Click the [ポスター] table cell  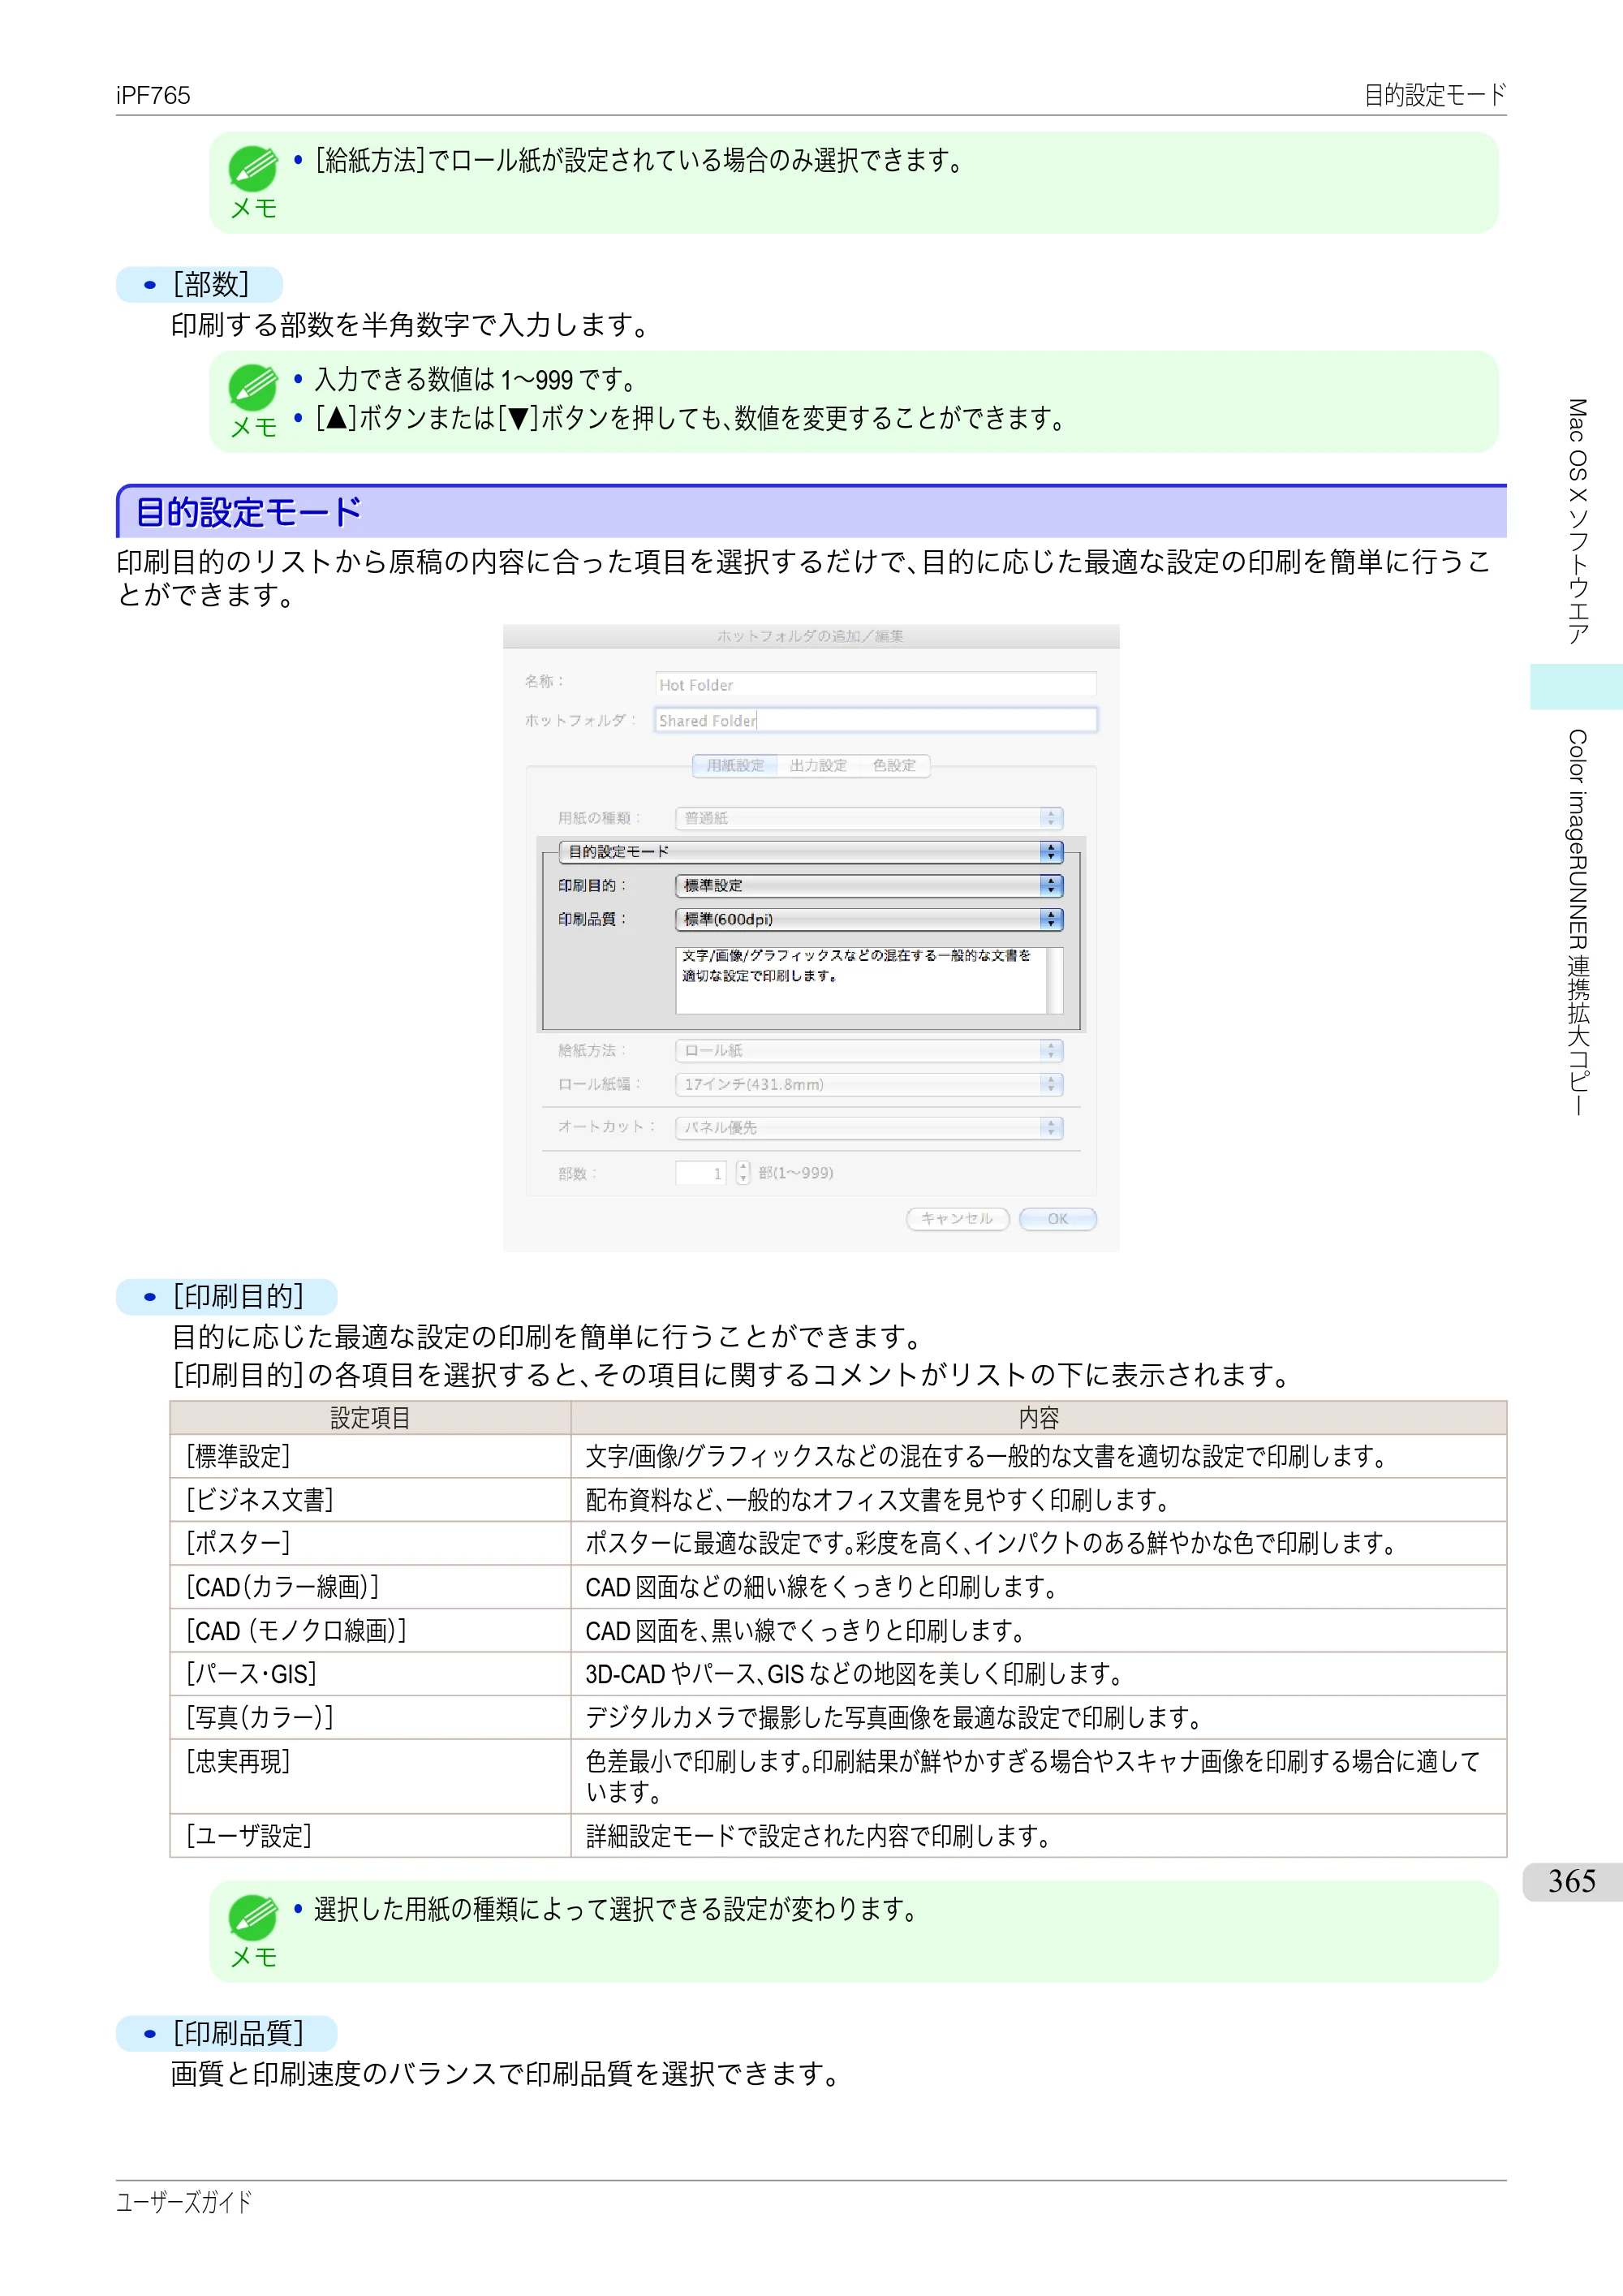(x=370, y=1543)
